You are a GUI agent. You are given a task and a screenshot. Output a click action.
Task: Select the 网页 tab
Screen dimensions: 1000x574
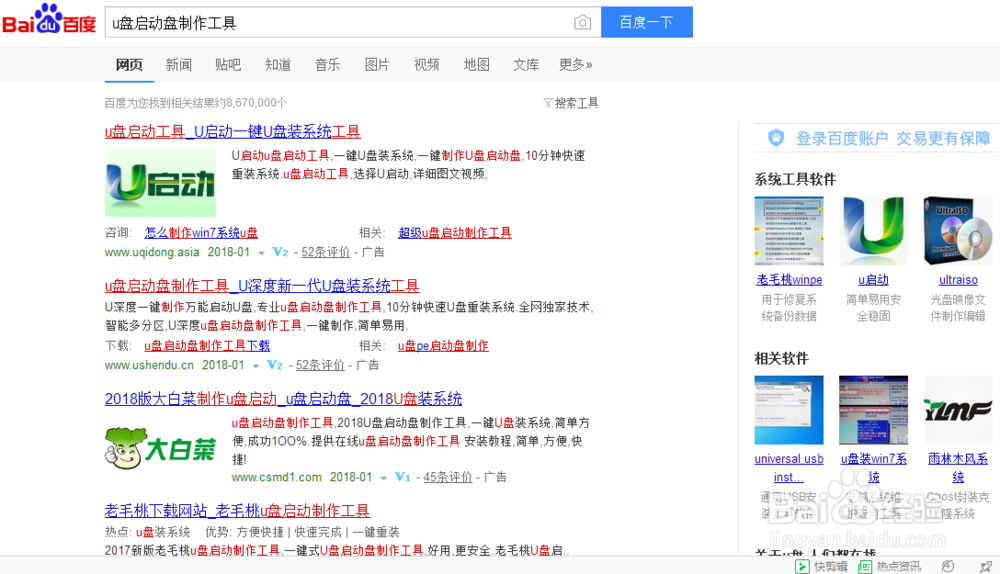129,65
